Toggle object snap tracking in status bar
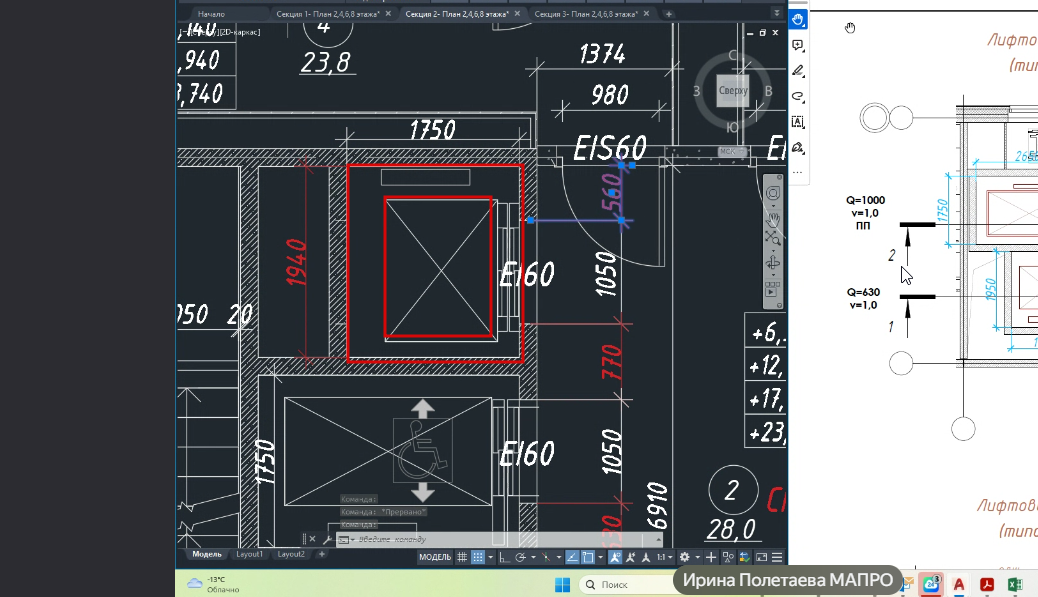This screenshot has width=1038, height=597. coord(572,557)
